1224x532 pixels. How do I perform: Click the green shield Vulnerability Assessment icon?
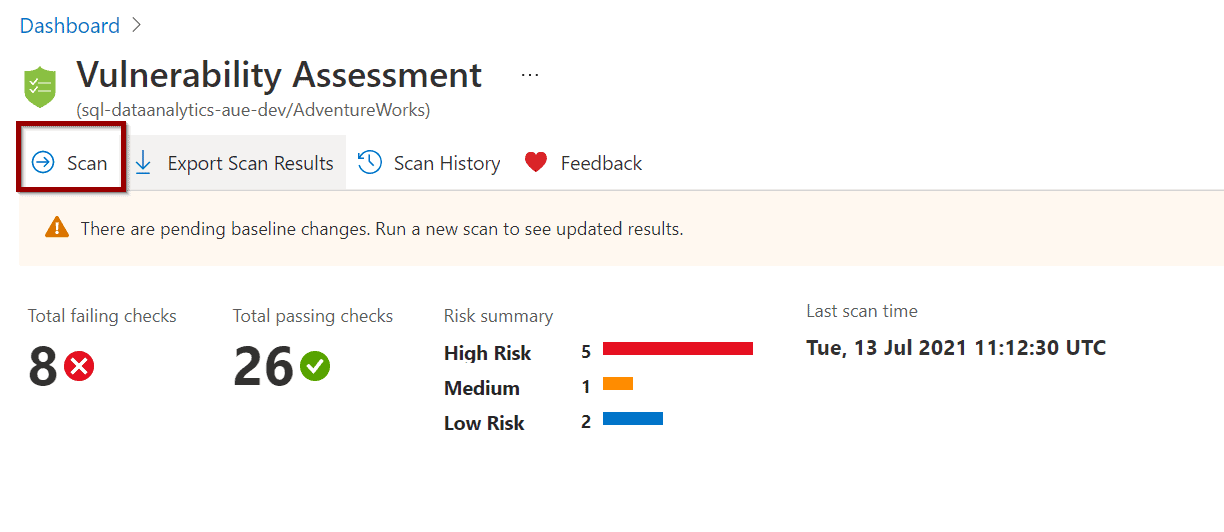point(41,86)
